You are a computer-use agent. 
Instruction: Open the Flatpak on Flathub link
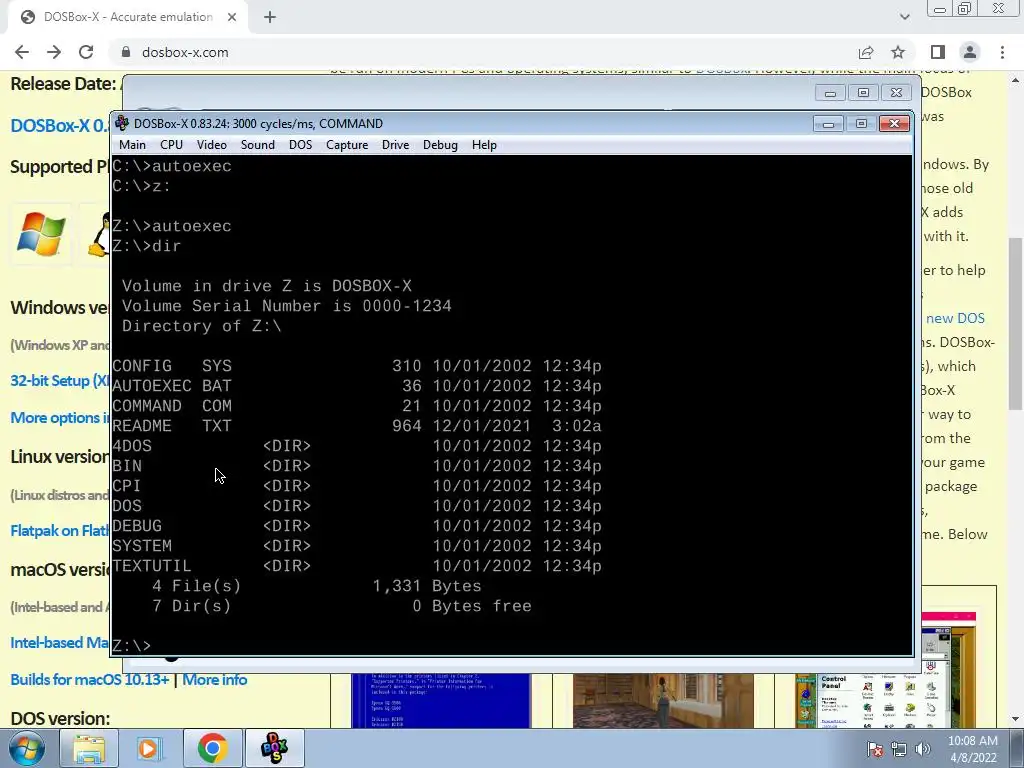click(59, 530)
